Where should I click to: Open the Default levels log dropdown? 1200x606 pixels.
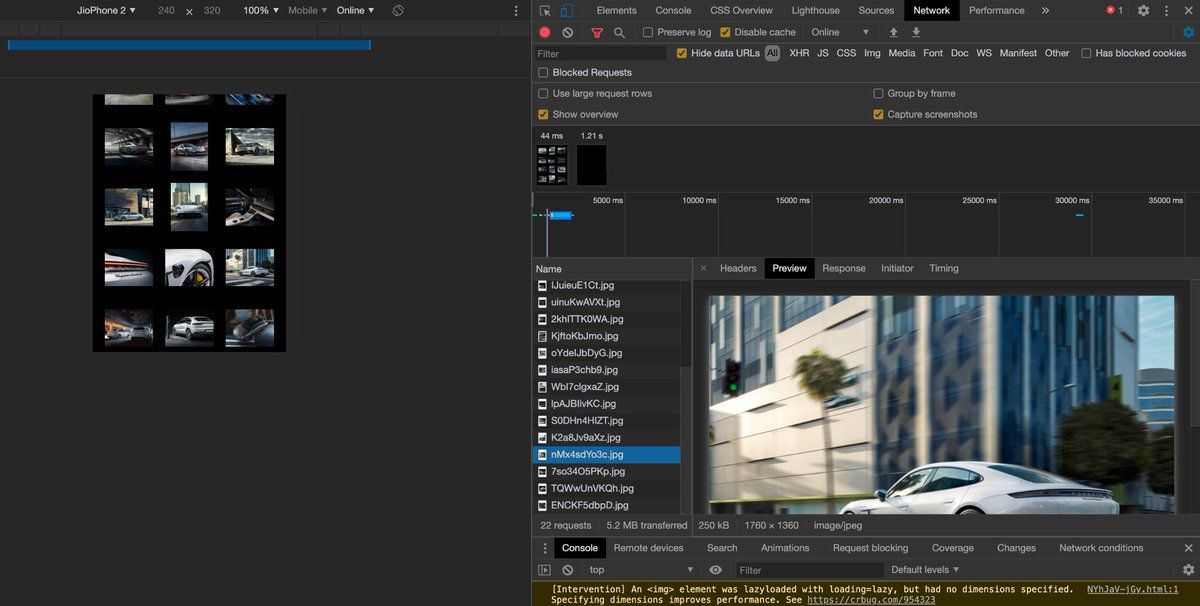pos(925,570)
